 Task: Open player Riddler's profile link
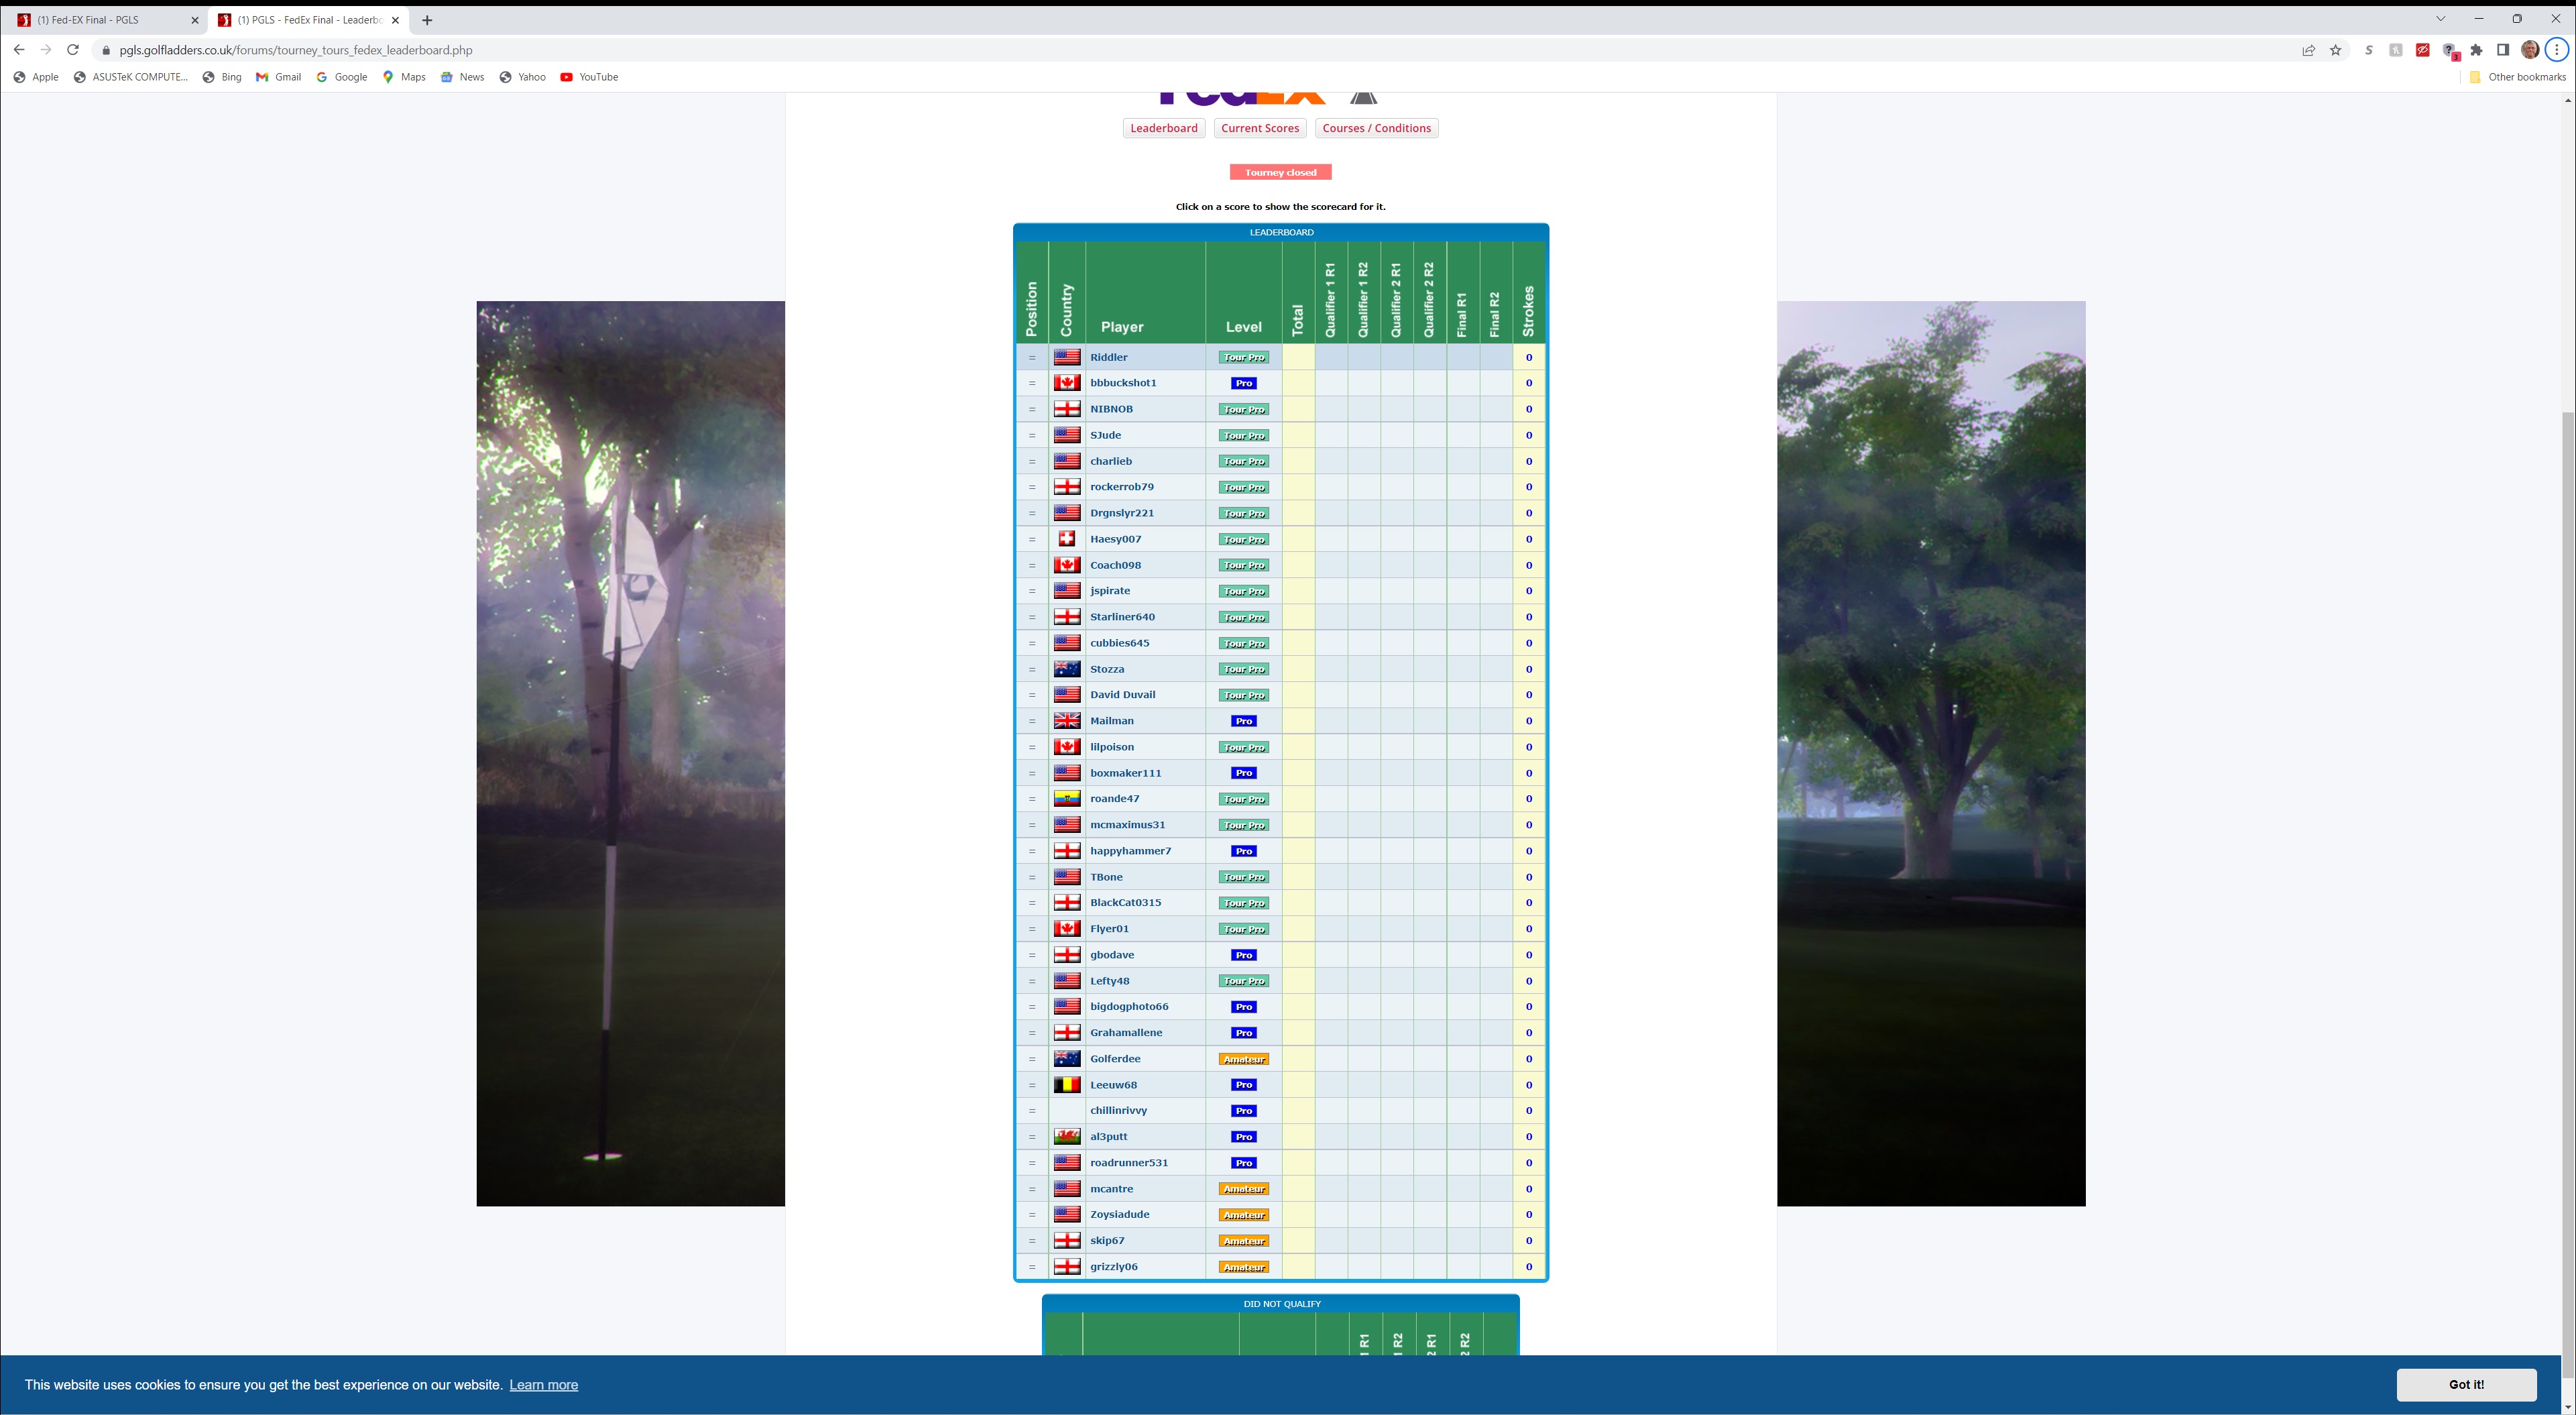pyautogui.click(x=1108, y=357)
